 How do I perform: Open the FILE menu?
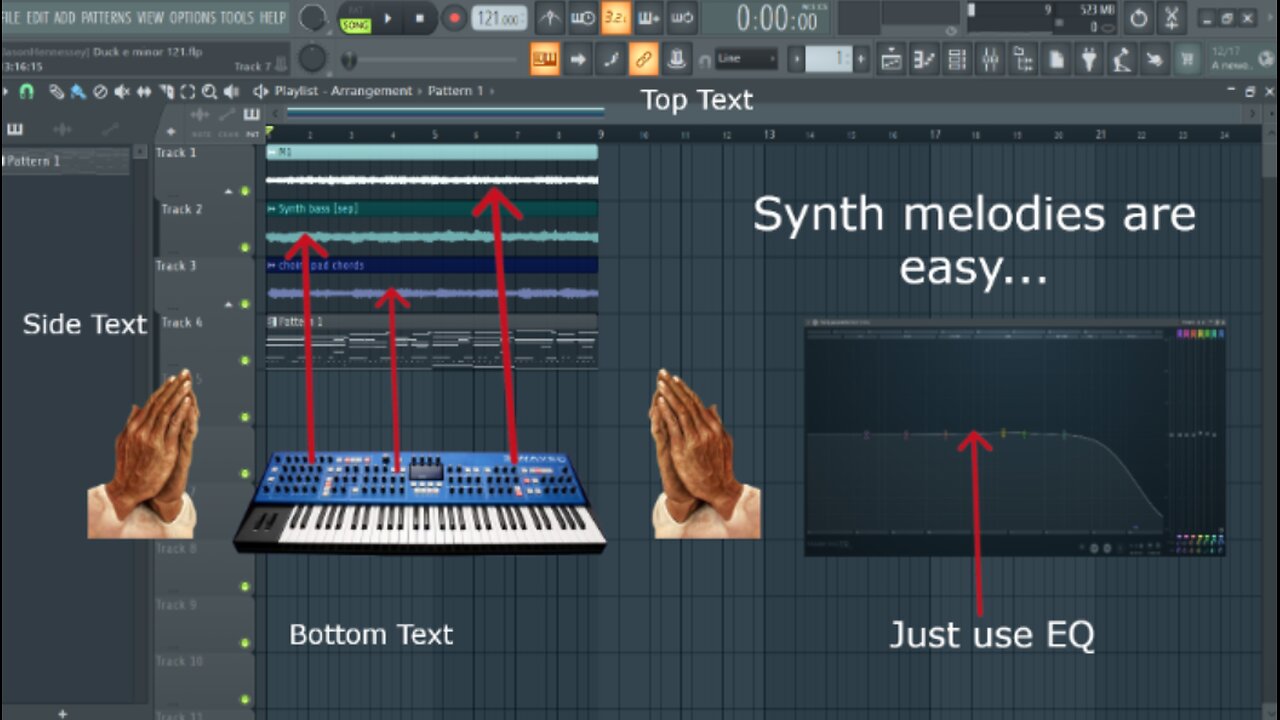point(10,18)
